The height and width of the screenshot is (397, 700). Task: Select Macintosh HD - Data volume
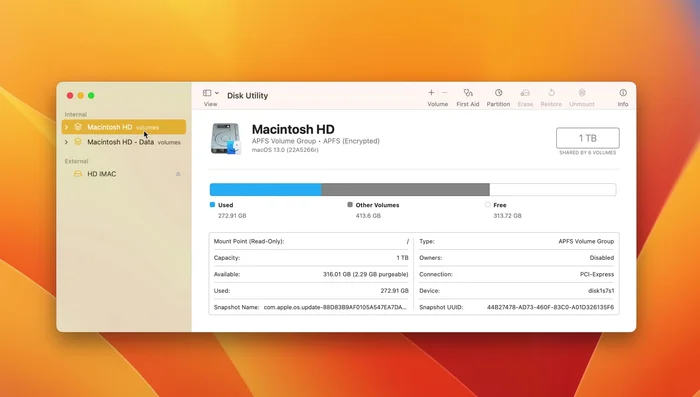[x=124, y=142]
